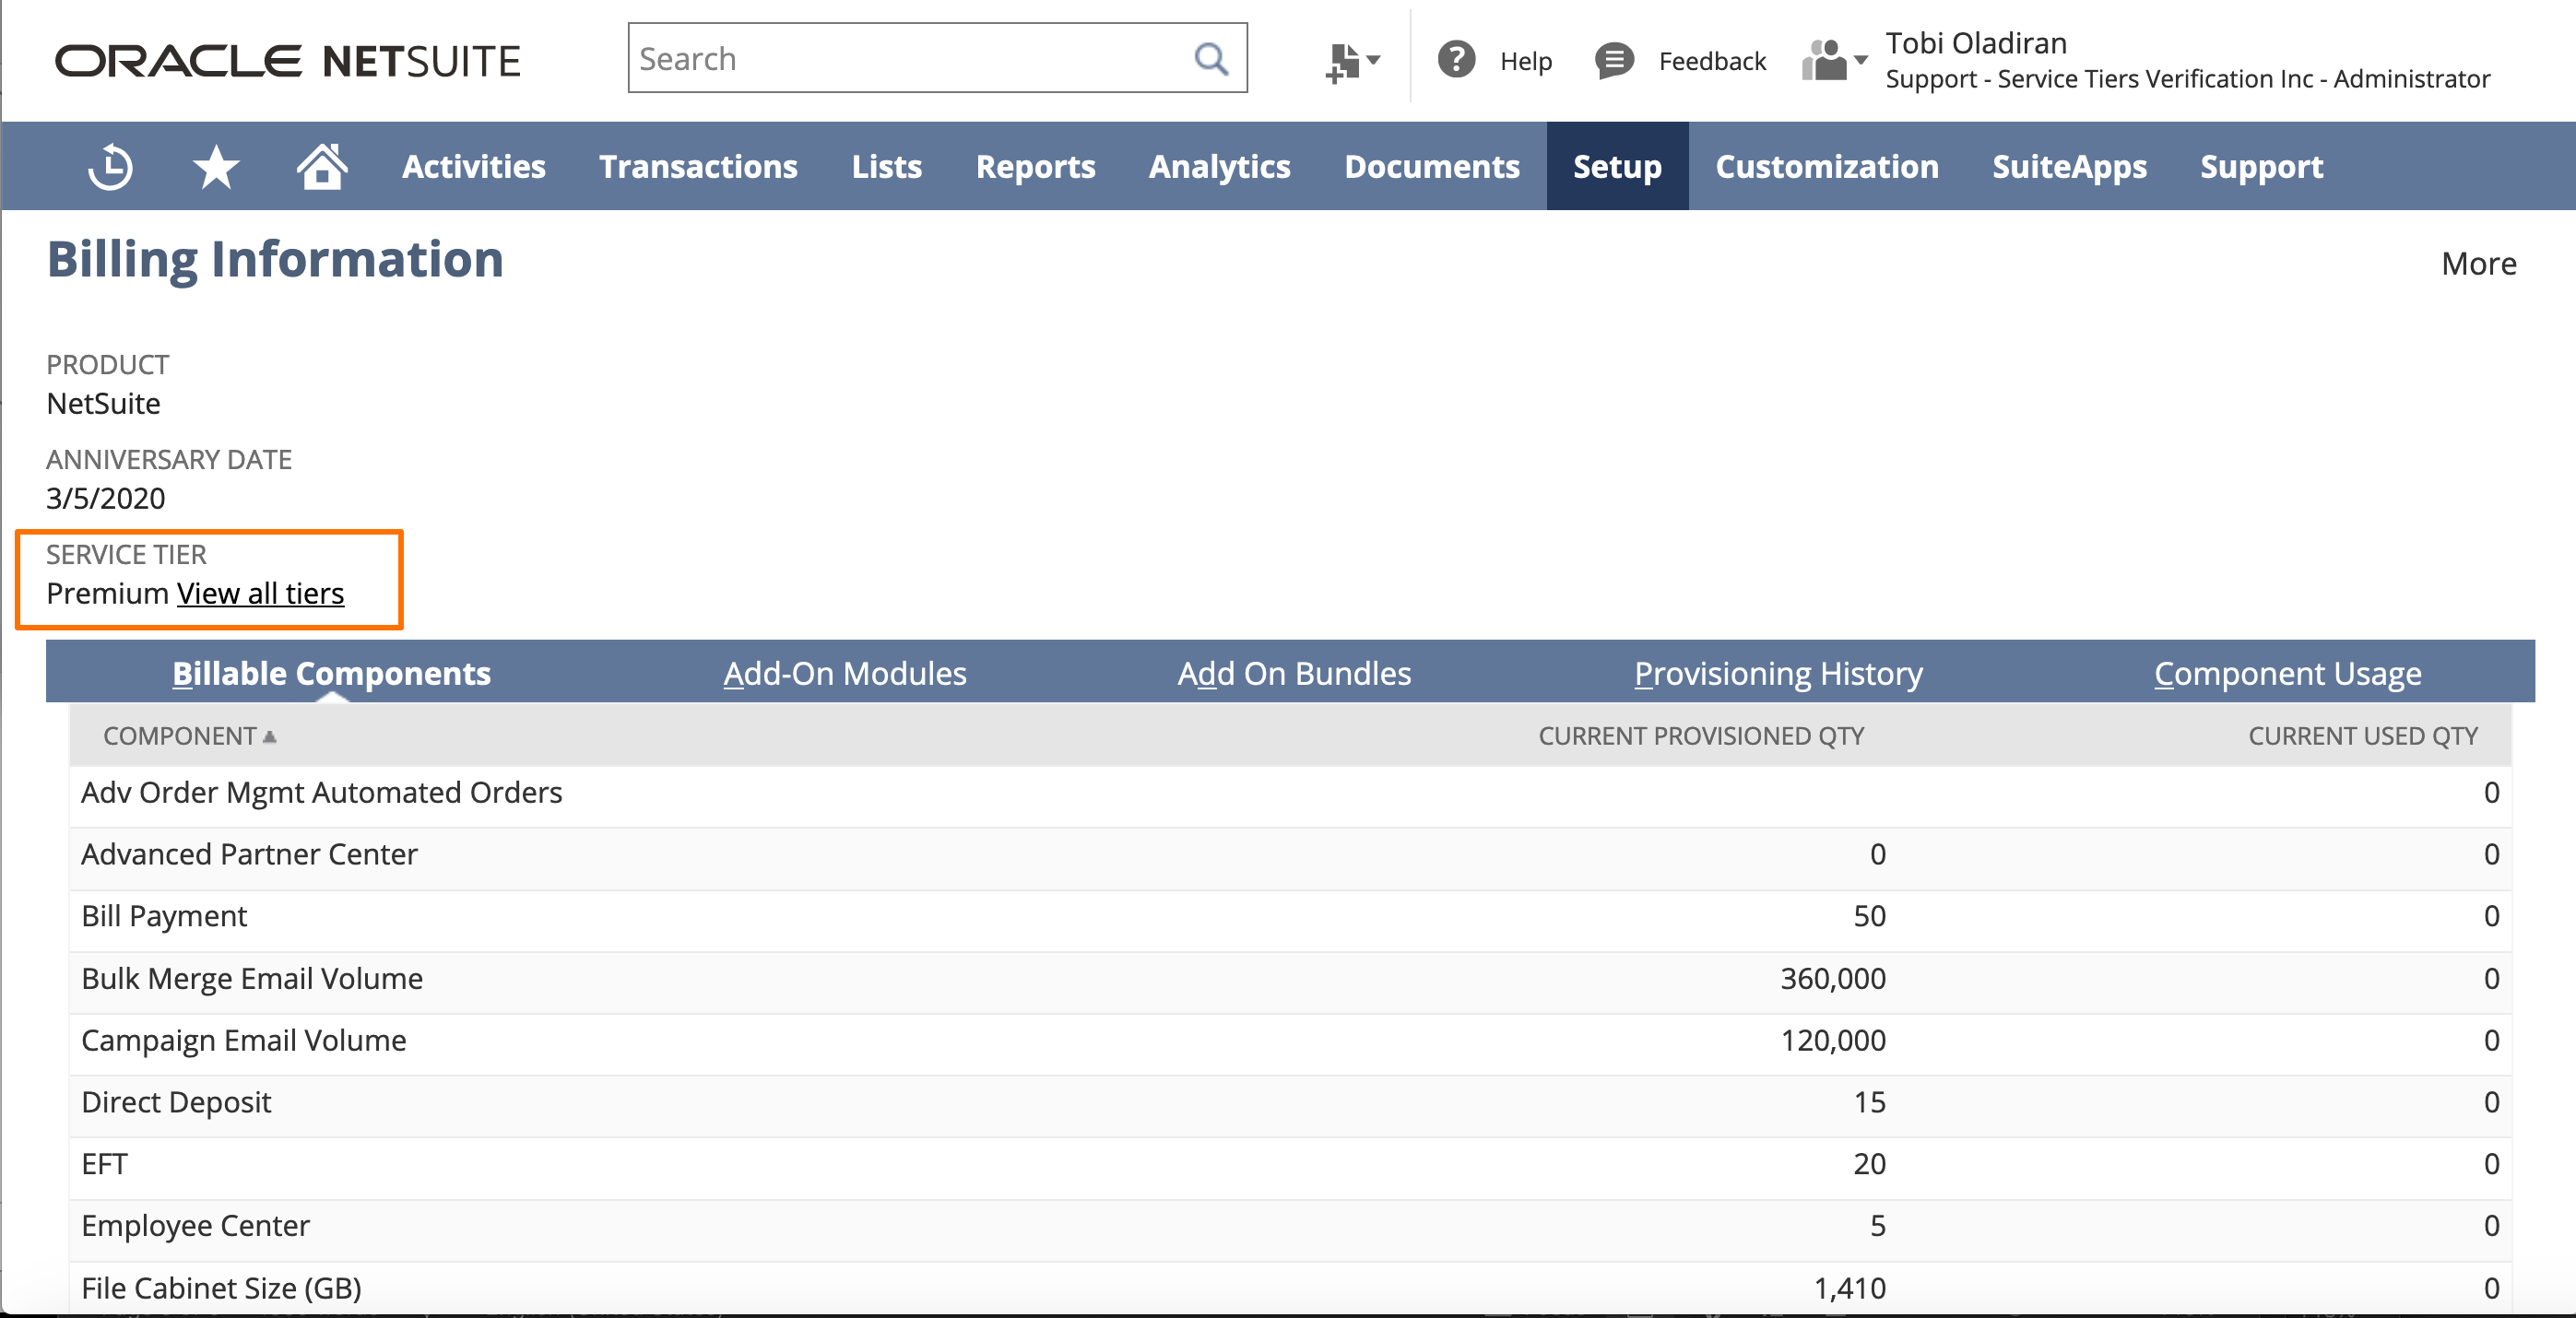Click the Bill Payment provisioned value 50
Screen dimensions: 2576x1318
tap(1869, 916)
